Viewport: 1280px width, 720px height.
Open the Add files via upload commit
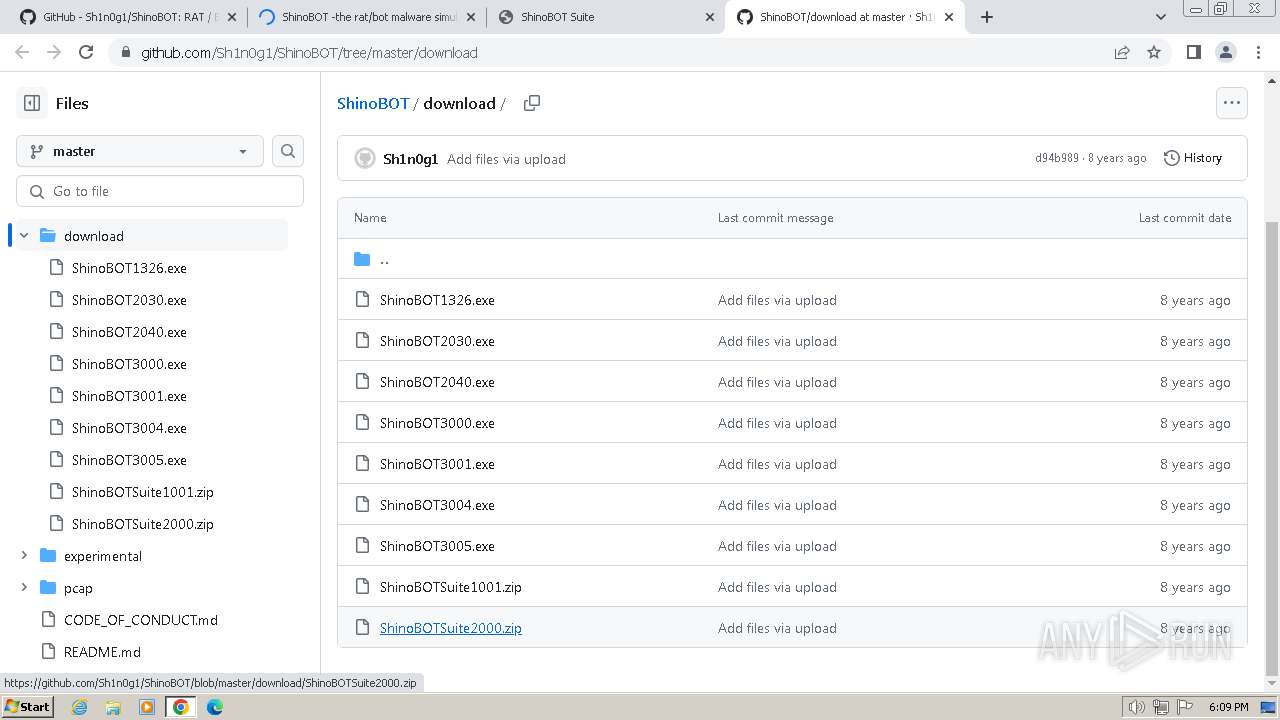[x=506, y=159]
